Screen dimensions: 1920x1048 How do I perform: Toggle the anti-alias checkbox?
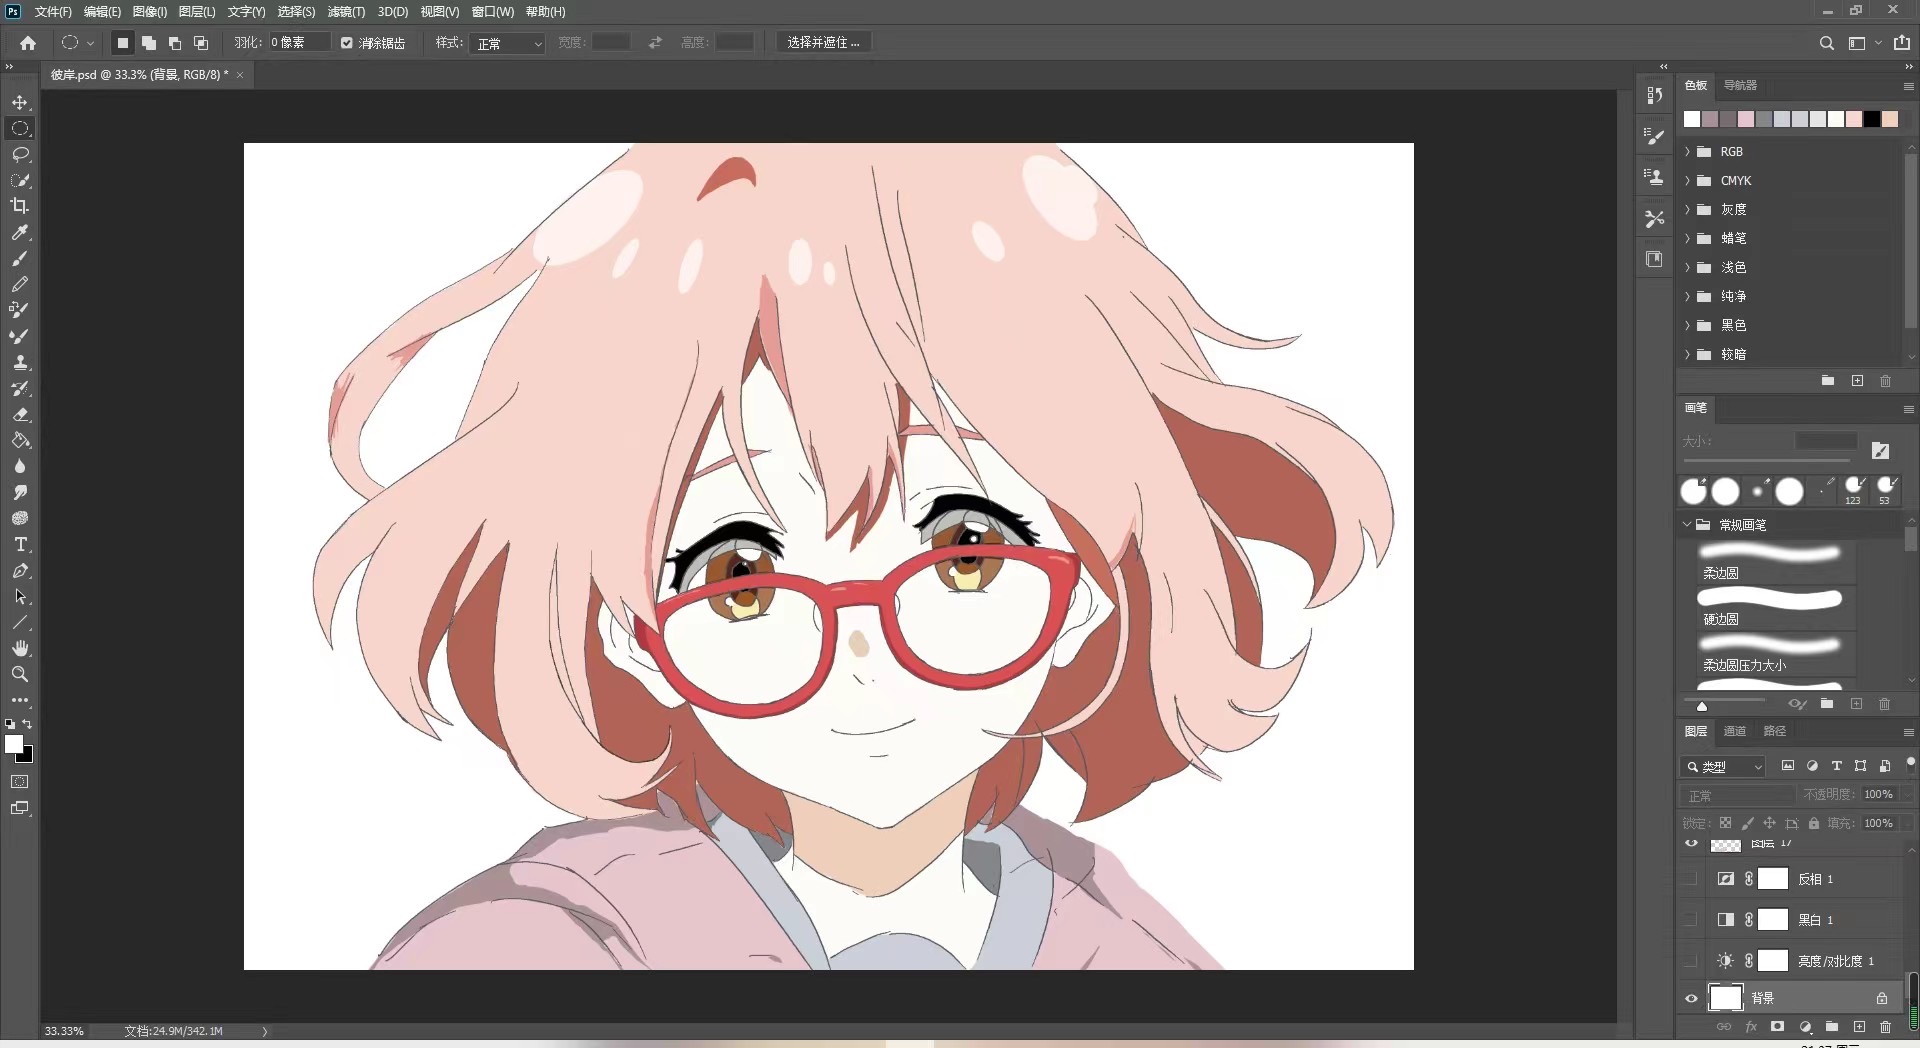pyautogui.click(x=347, y=43)
